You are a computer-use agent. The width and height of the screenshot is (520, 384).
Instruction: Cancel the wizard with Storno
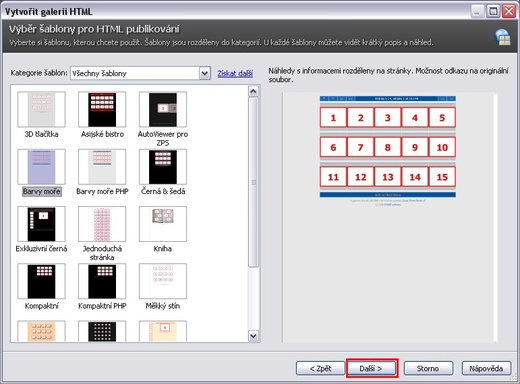[428, 368]
